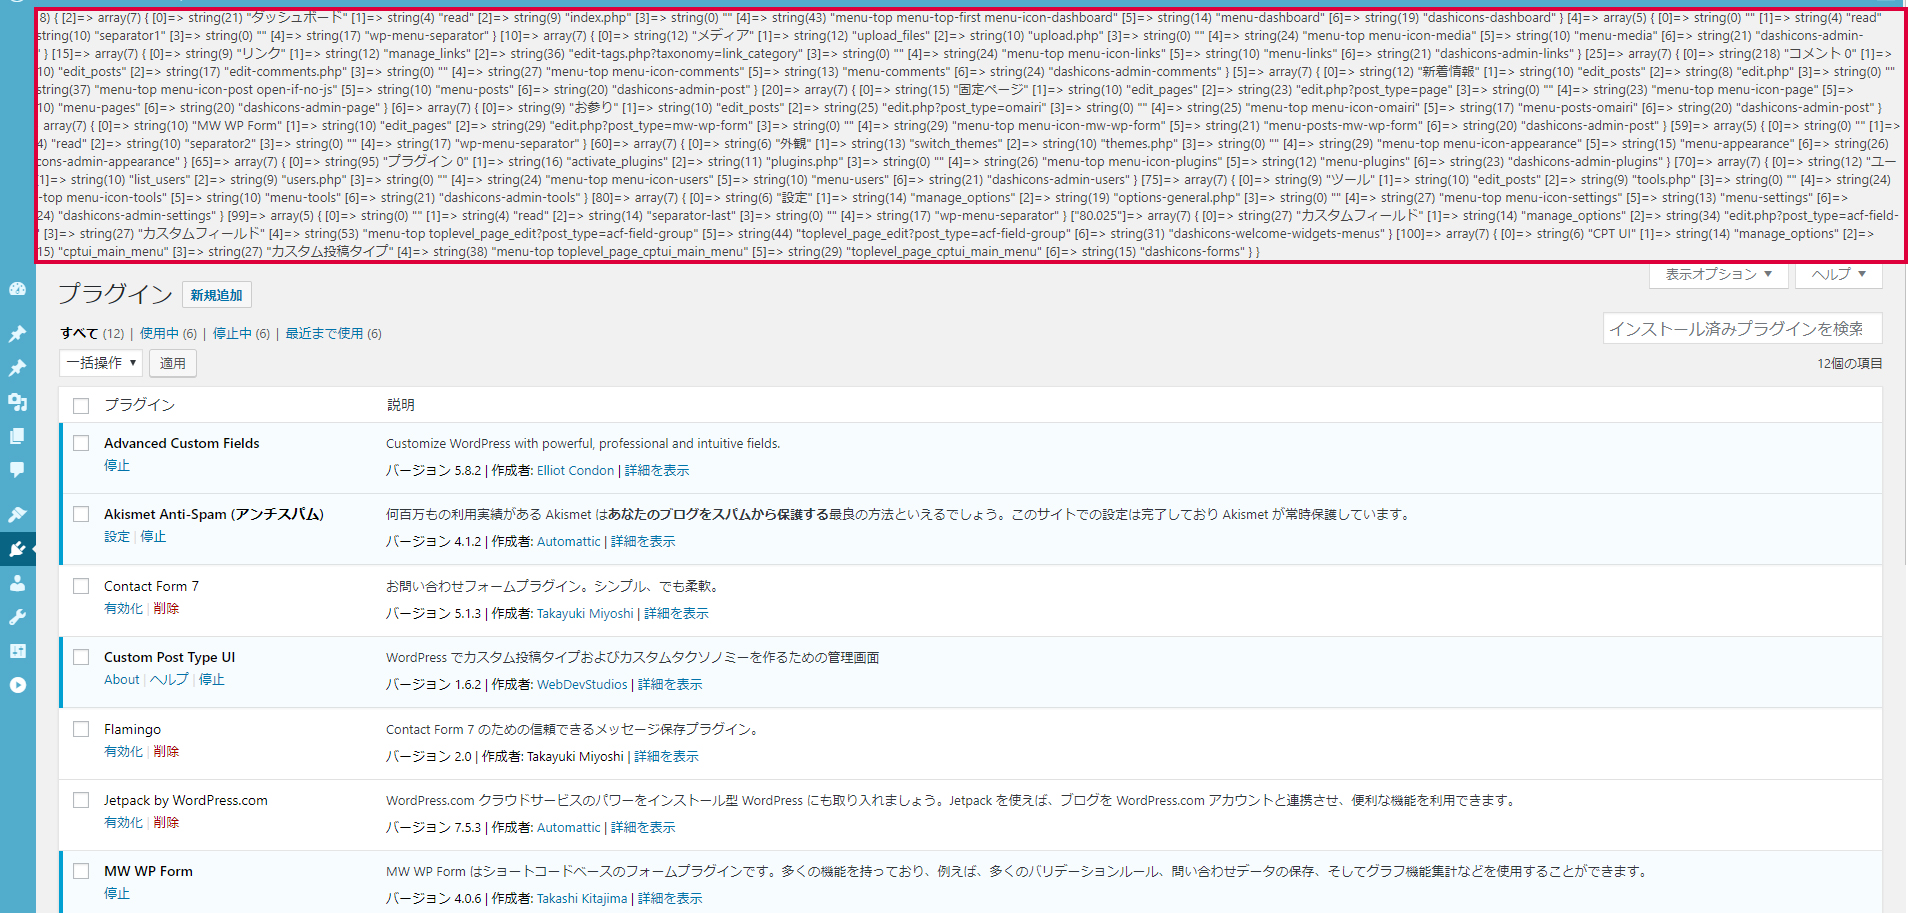Delete Contact Form 7 via 削除
This screenshot has height=913, width=1908.
tap(166, 609)
